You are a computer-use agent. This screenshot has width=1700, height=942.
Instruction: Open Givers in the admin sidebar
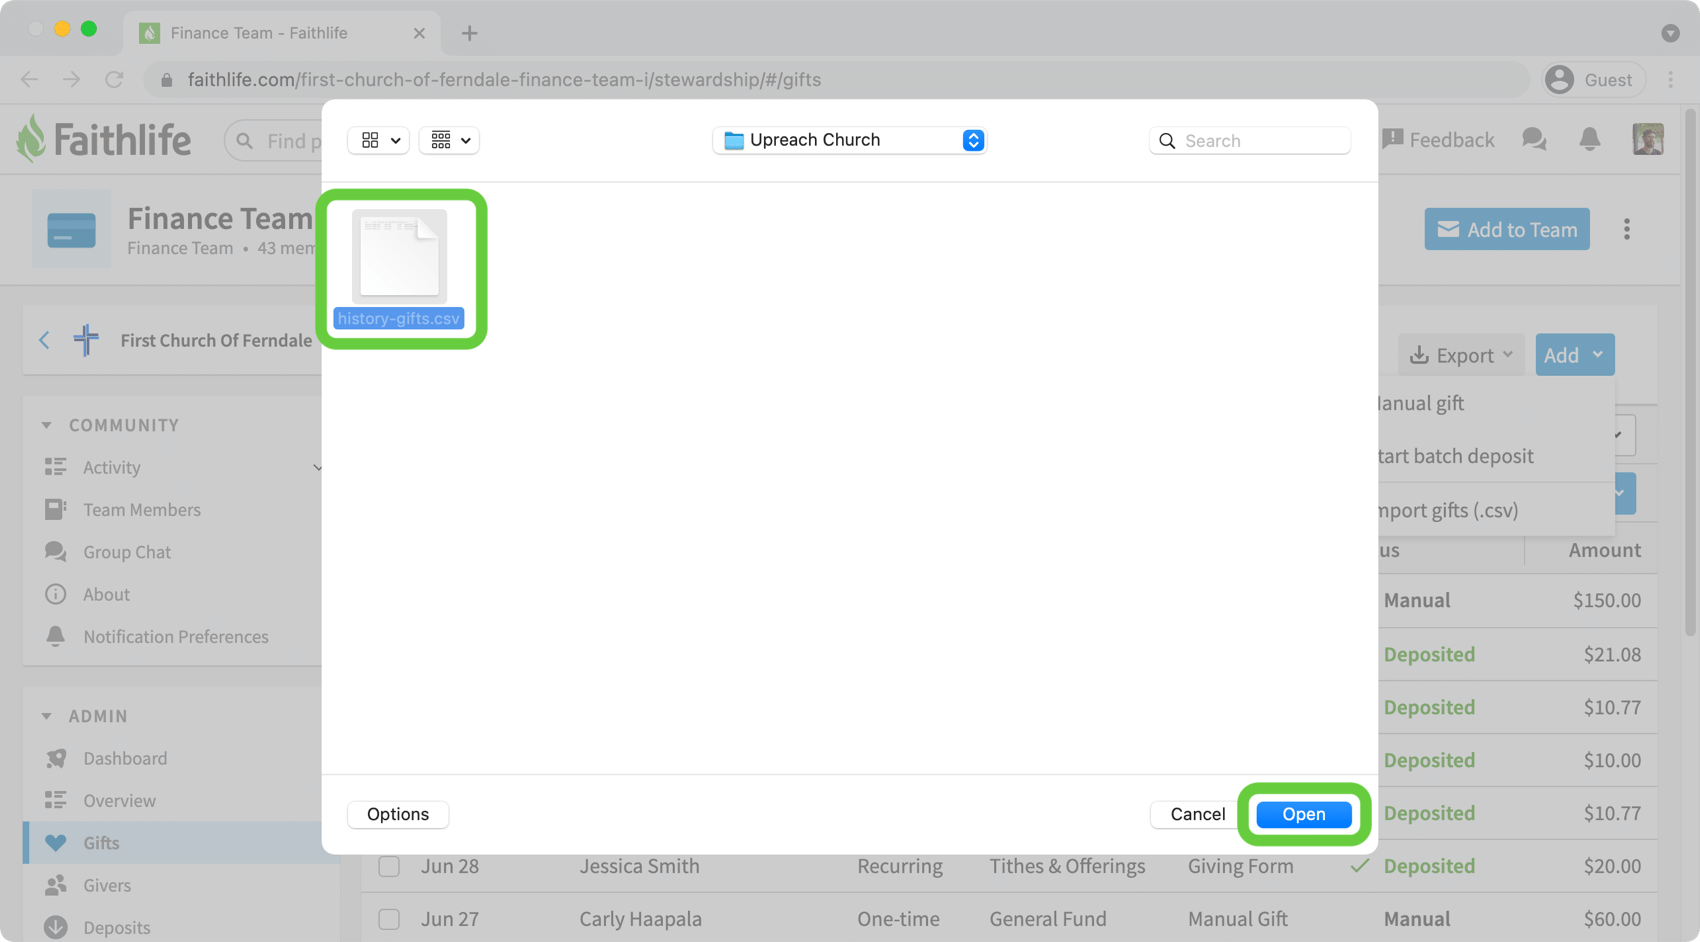(107, 885)
